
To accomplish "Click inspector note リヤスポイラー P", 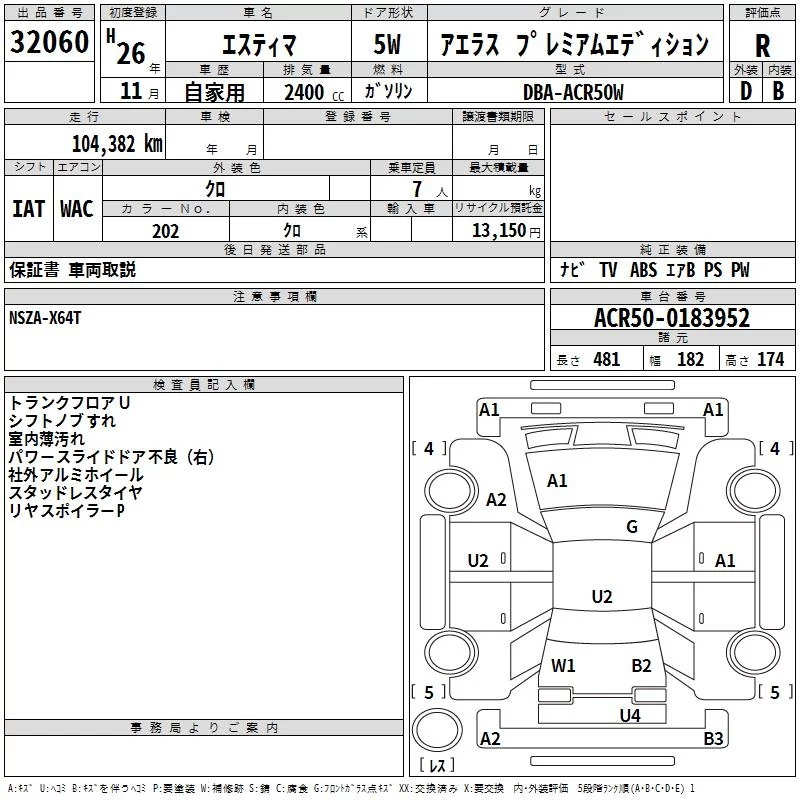I will click(66, 510).
